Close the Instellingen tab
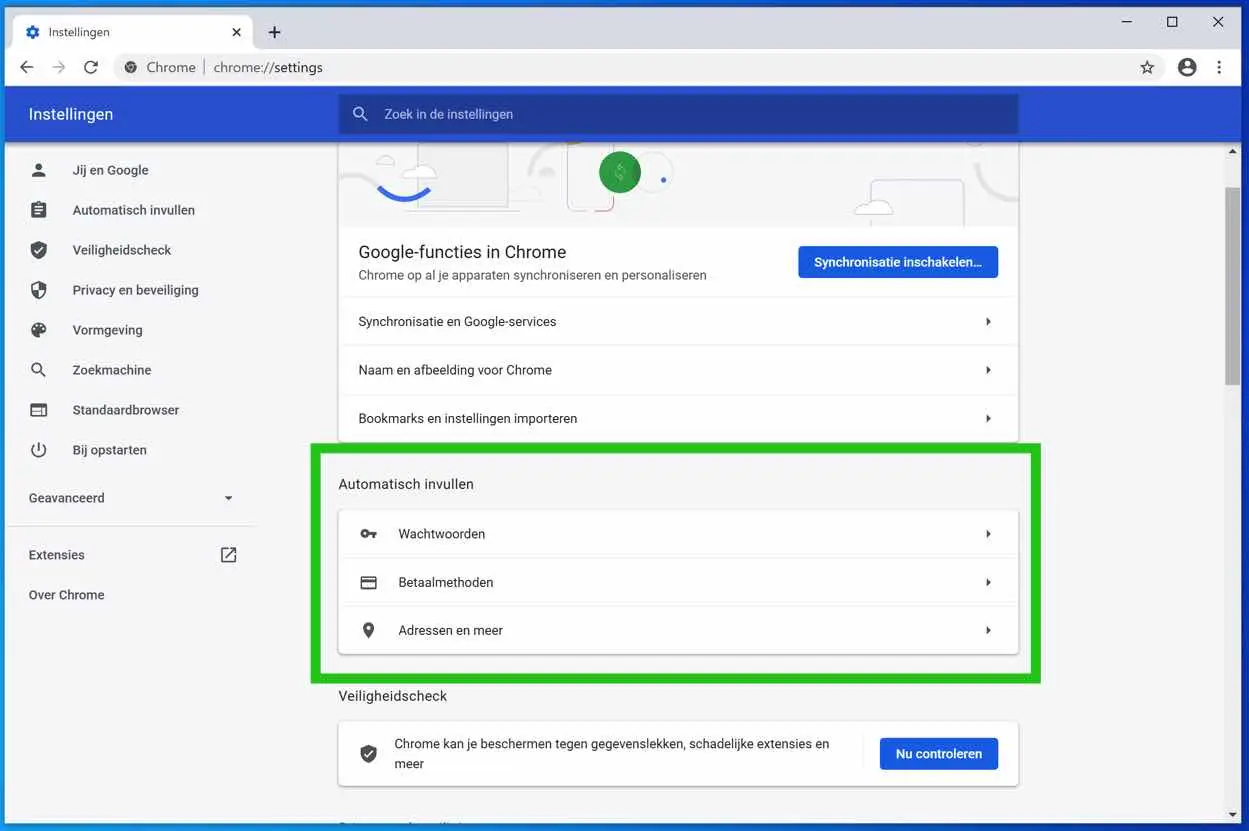The height and width of the screenshot is (831, 1249). click(237, 32)
